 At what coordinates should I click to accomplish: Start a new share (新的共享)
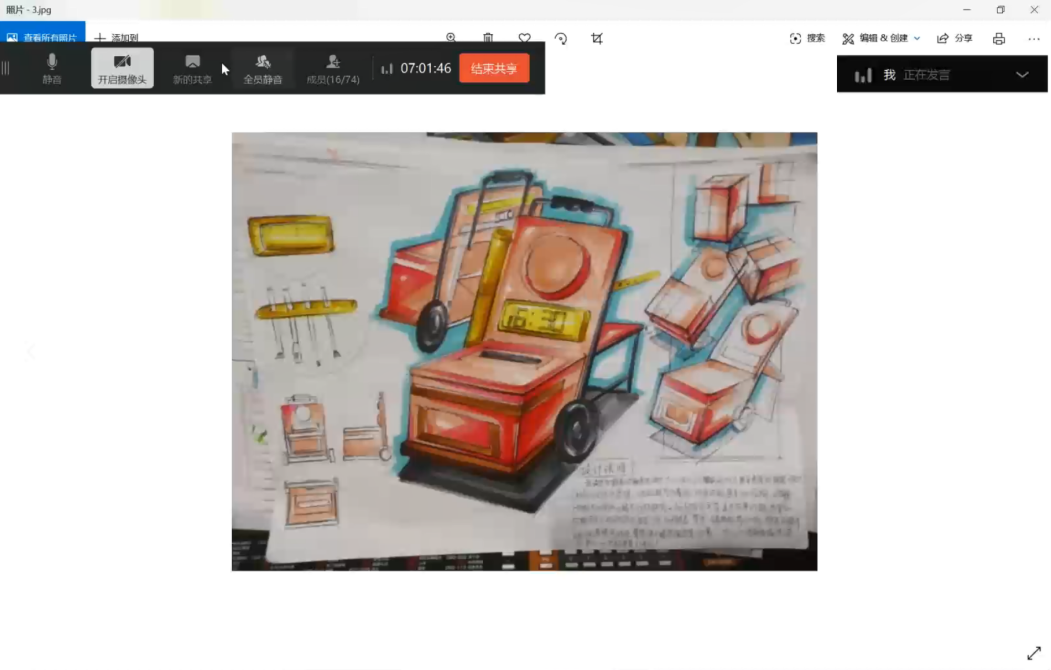pos(192,68)
